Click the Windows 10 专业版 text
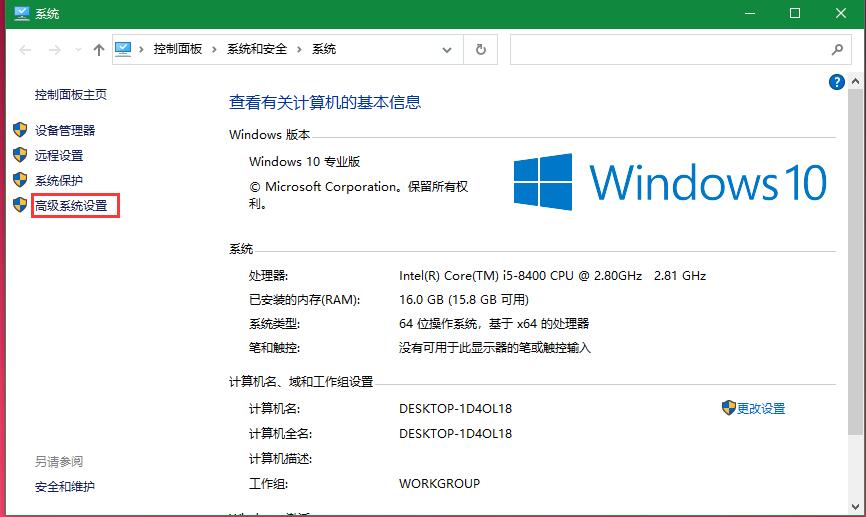This screenshot has width=866, height=517. (304, 161)
